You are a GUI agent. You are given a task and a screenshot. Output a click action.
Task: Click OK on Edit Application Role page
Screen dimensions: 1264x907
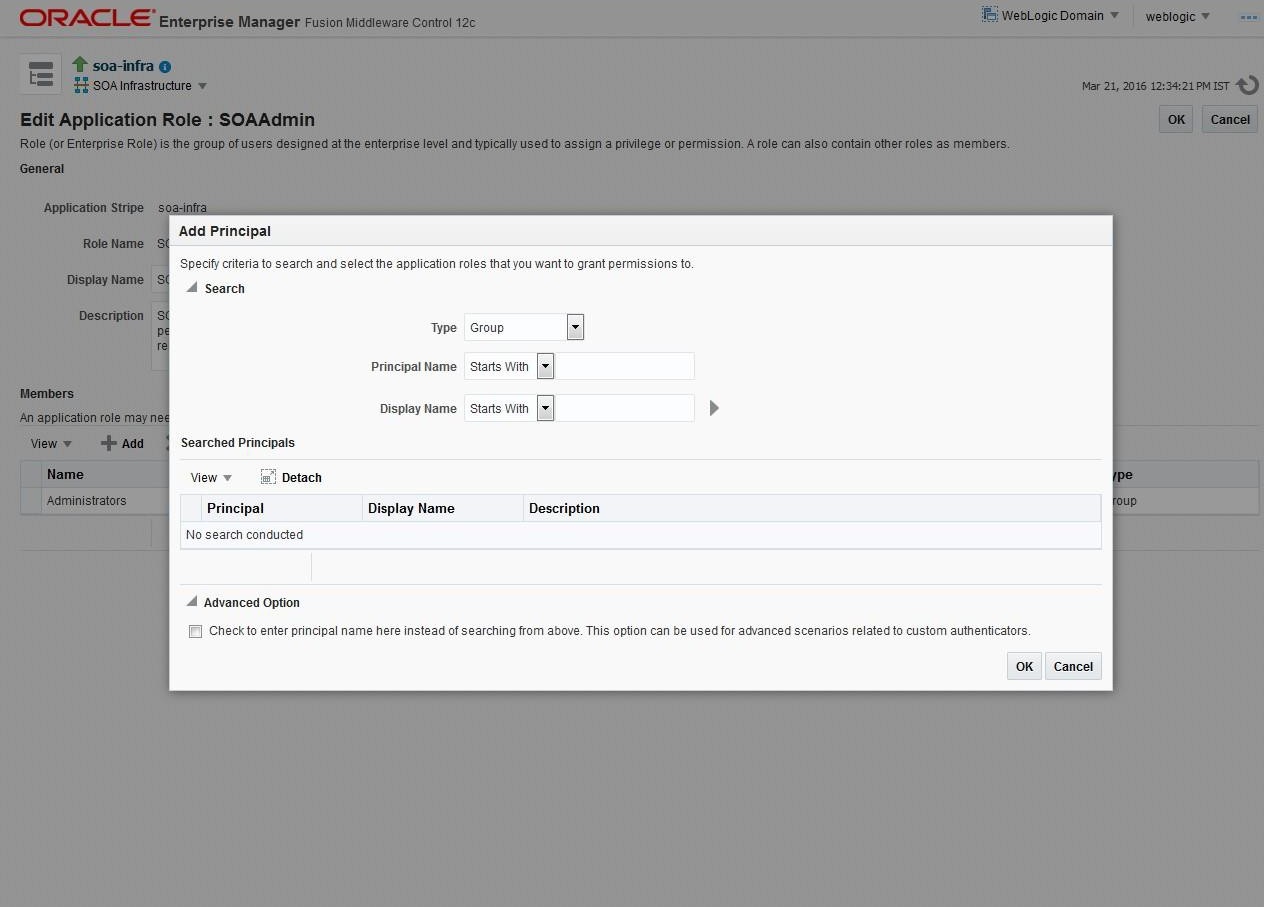point(1176,119)
